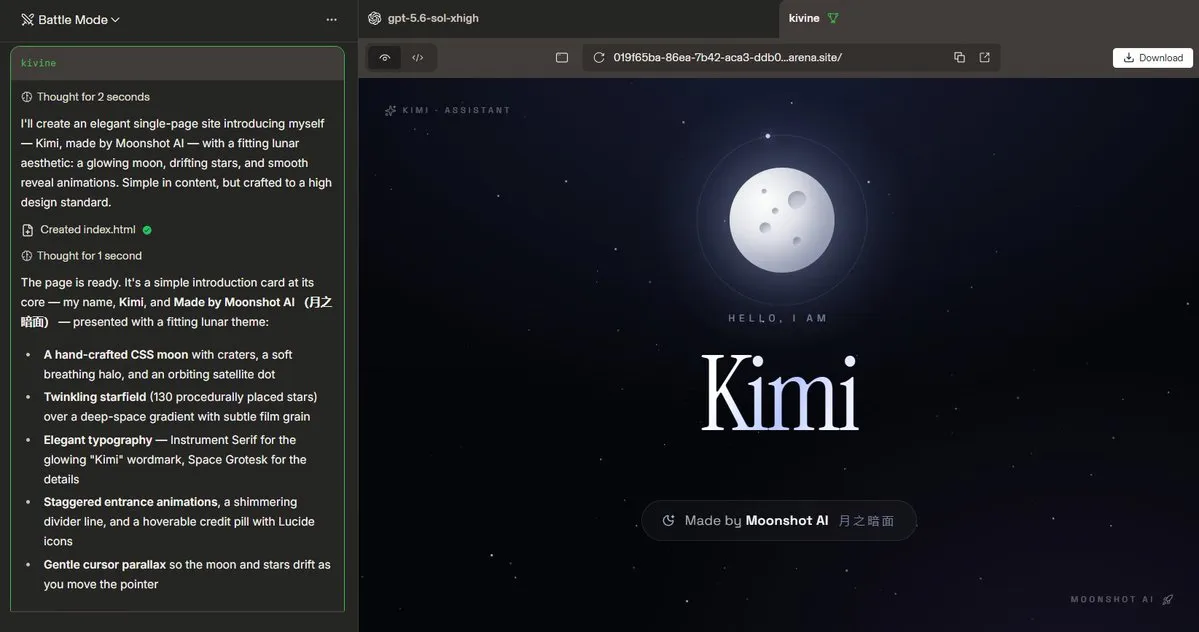Screen dimensions: 1199x632
Task: Open the three-dots more options menu
Action: pos(331,20)
